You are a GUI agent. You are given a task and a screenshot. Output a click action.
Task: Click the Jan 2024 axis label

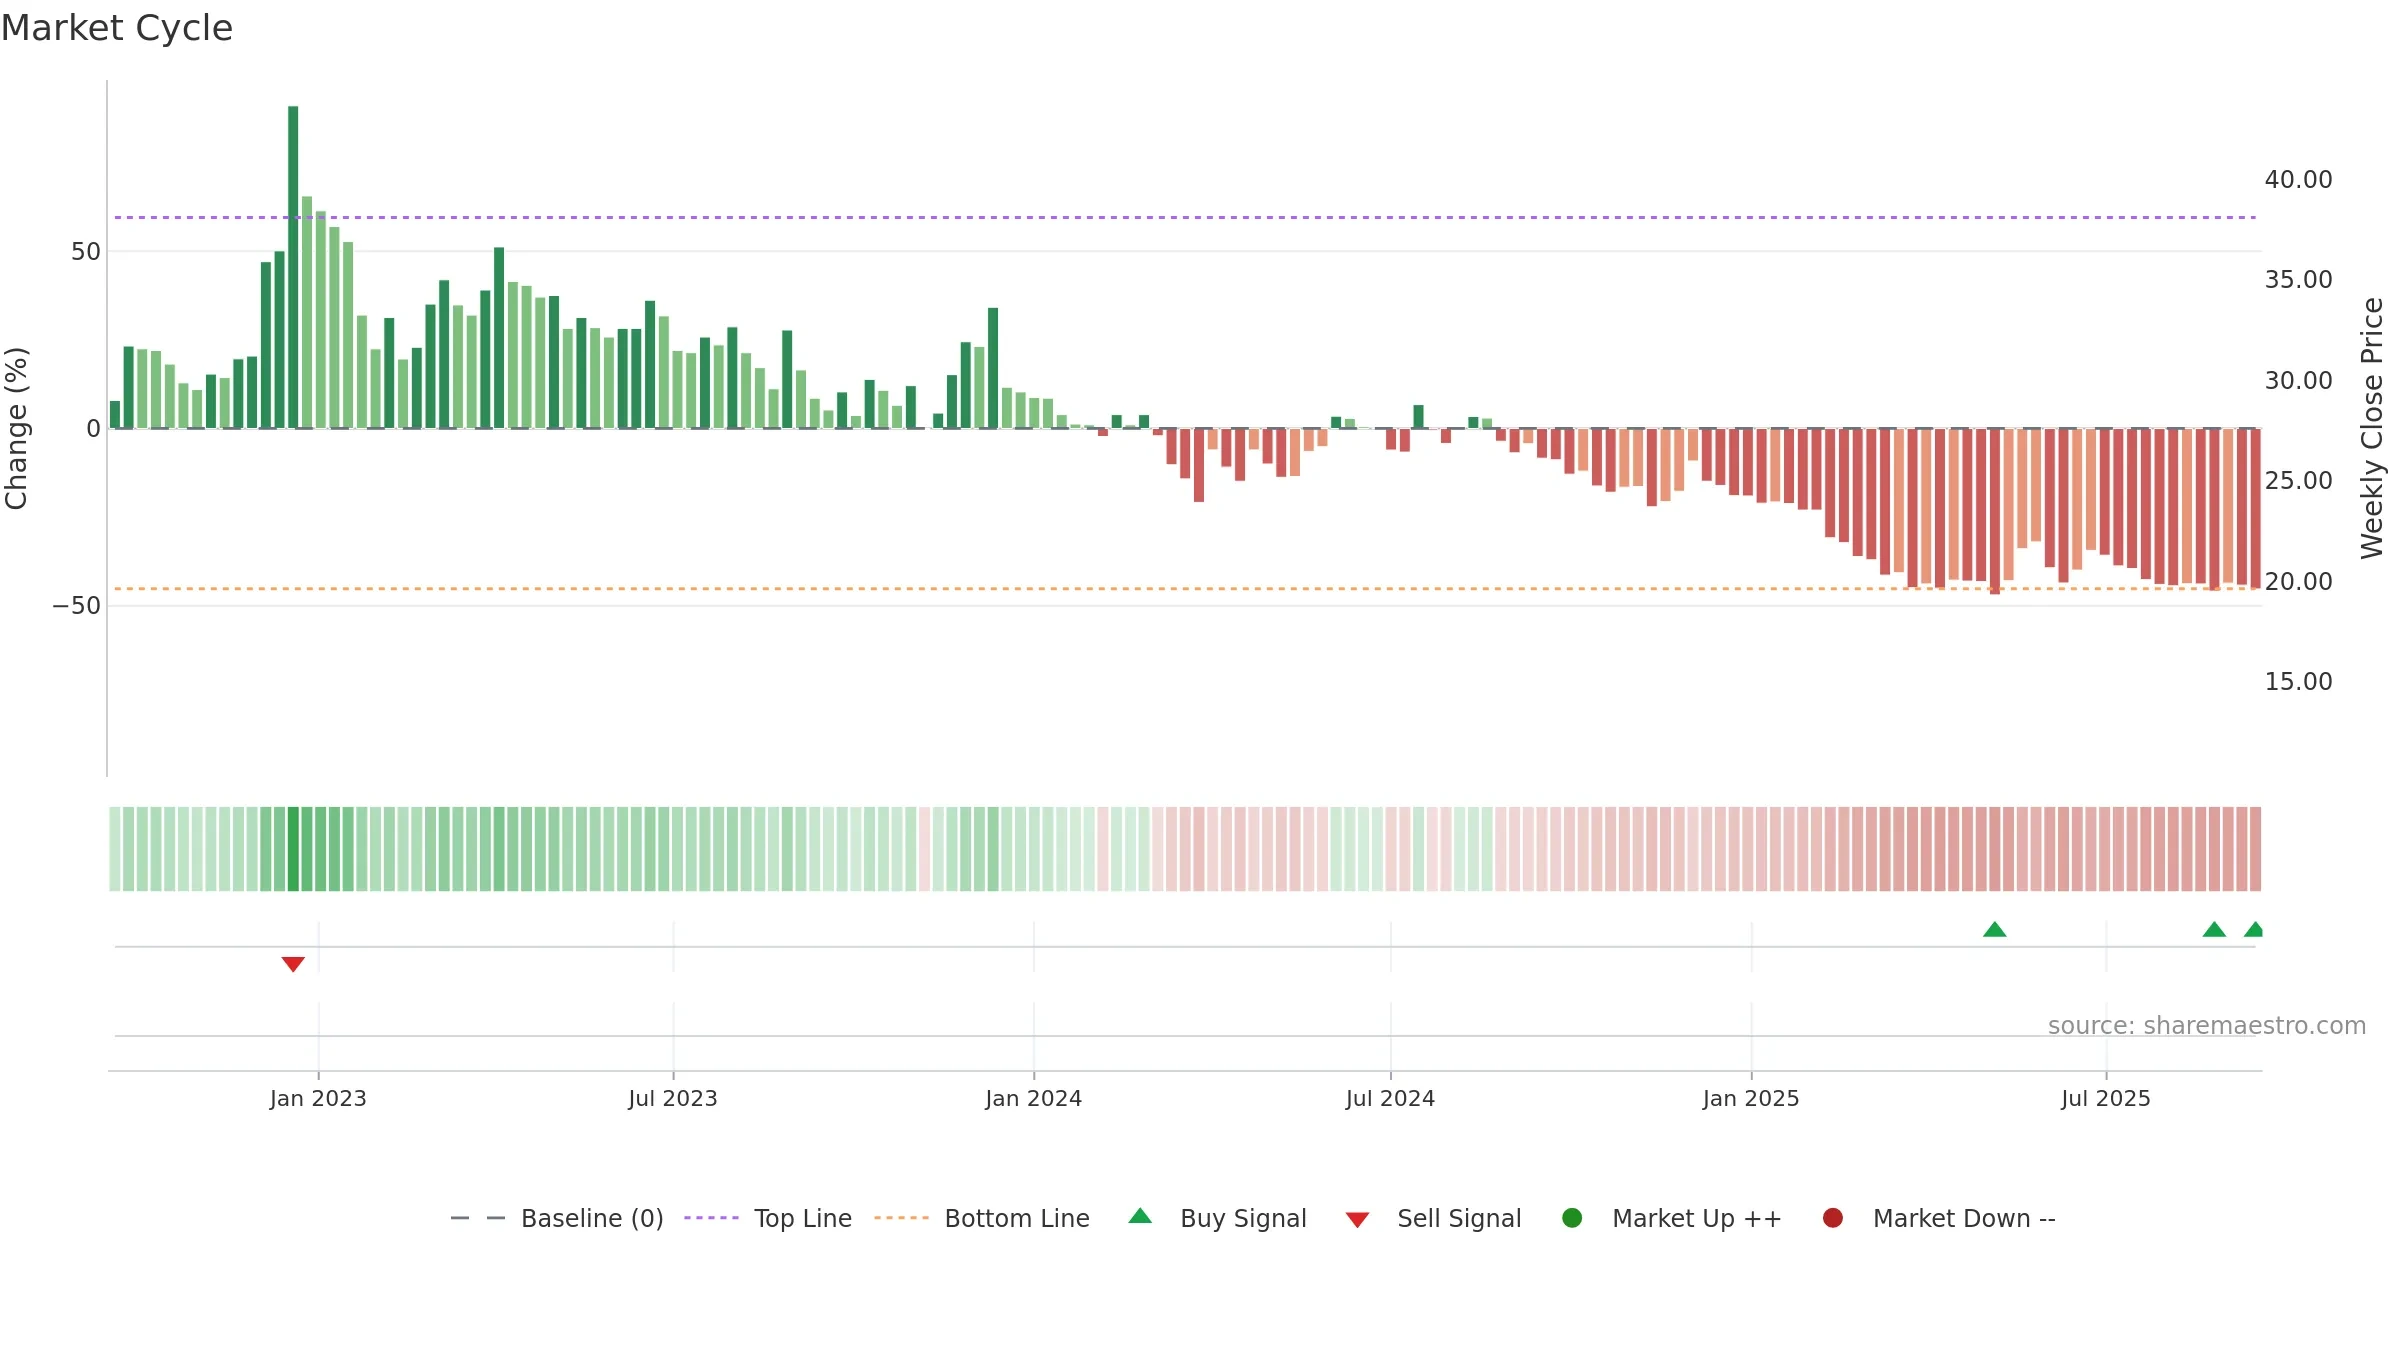pyautogui.click(x=1034, y=1099)
